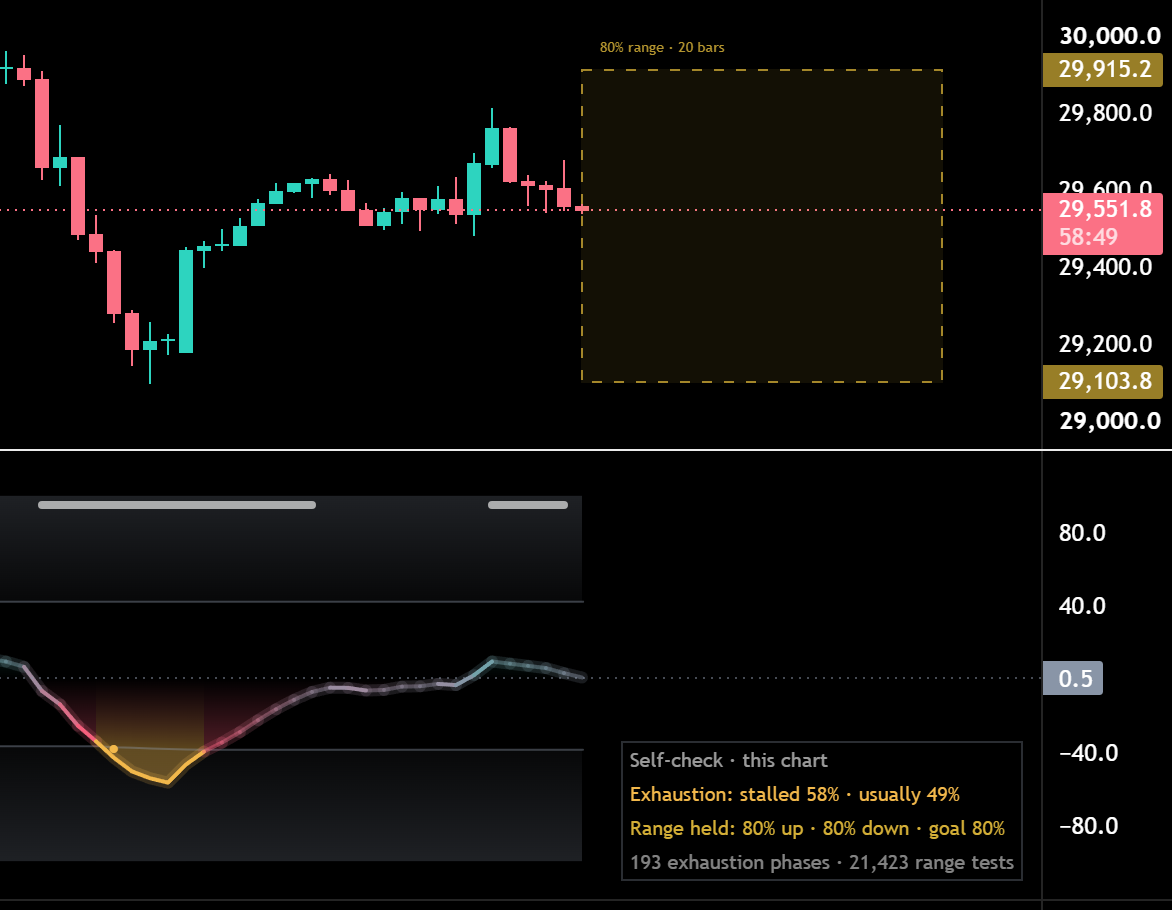Select the 29,915.2 upper range price label
The height and width of the screenshot is (910, 1172).
coord(1102,70)
